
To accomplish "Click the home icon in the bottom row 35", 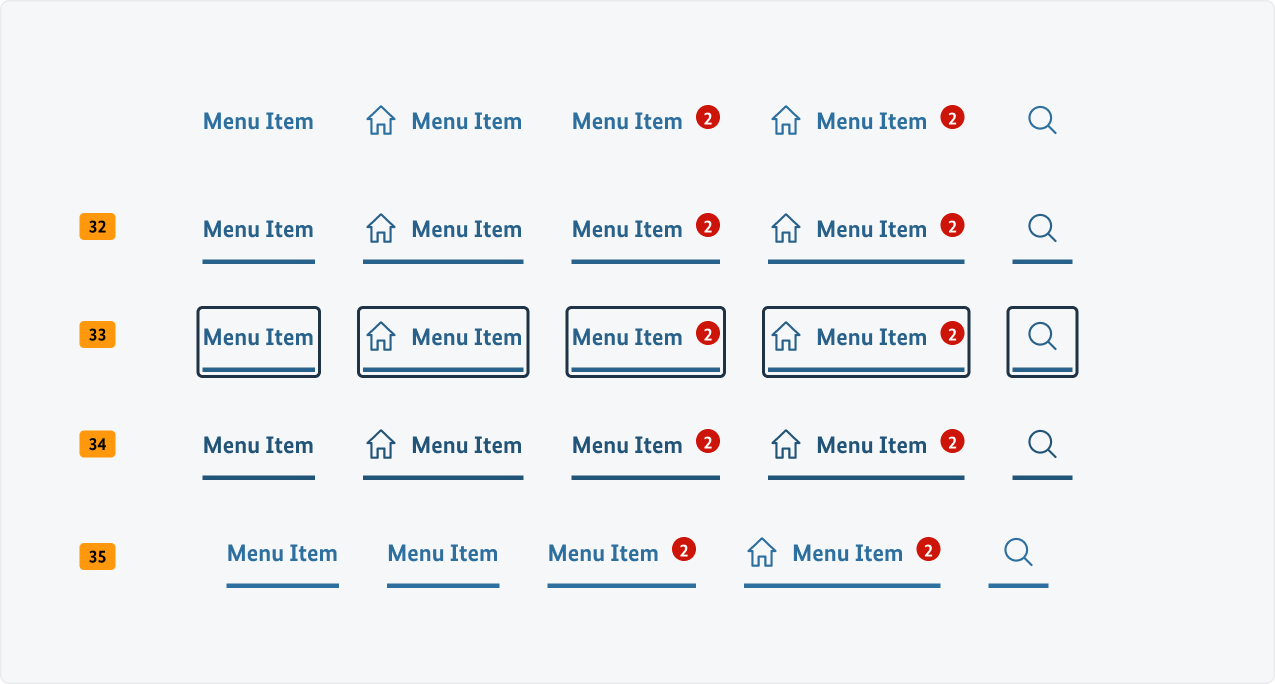I will (762, 552).
